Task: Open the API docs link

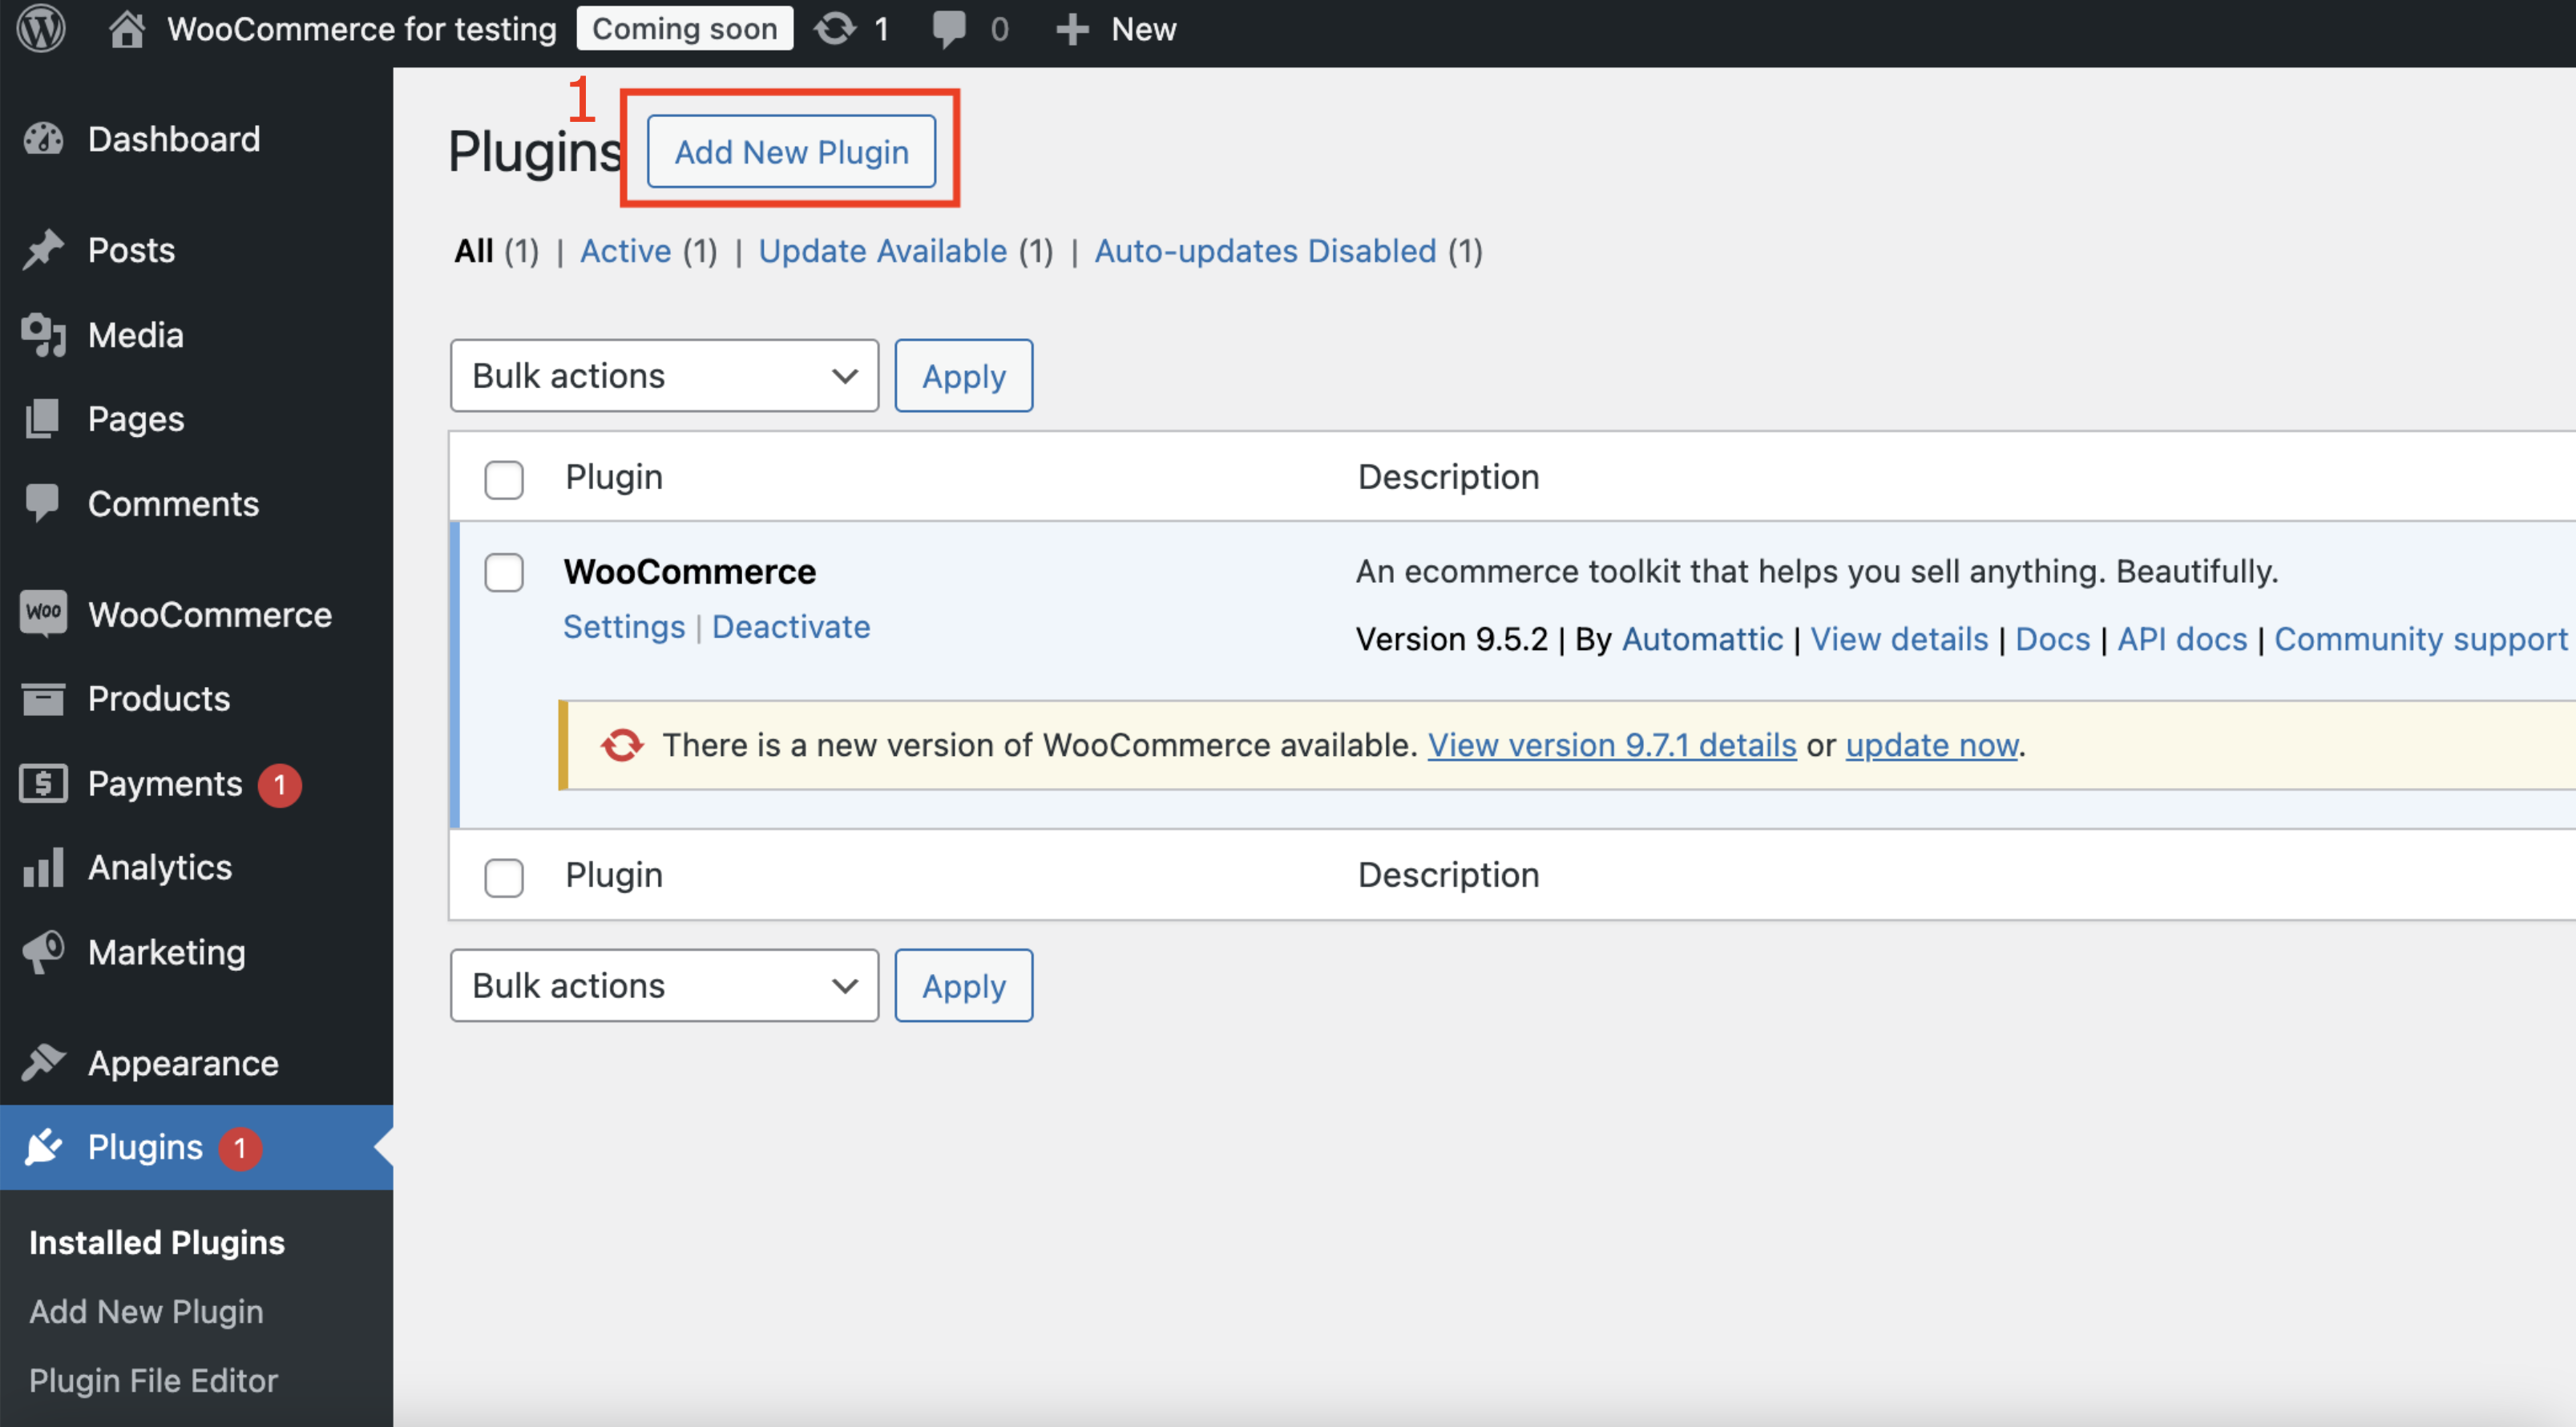Action: [x=2182, y=639]
